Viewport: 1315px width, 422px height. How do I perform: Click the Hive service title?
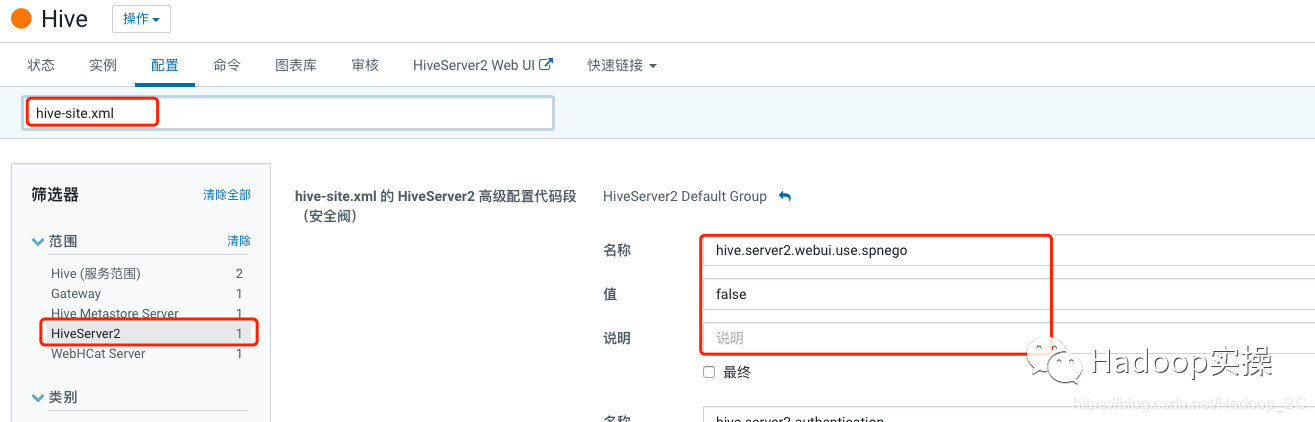click(x=65, y=19)
